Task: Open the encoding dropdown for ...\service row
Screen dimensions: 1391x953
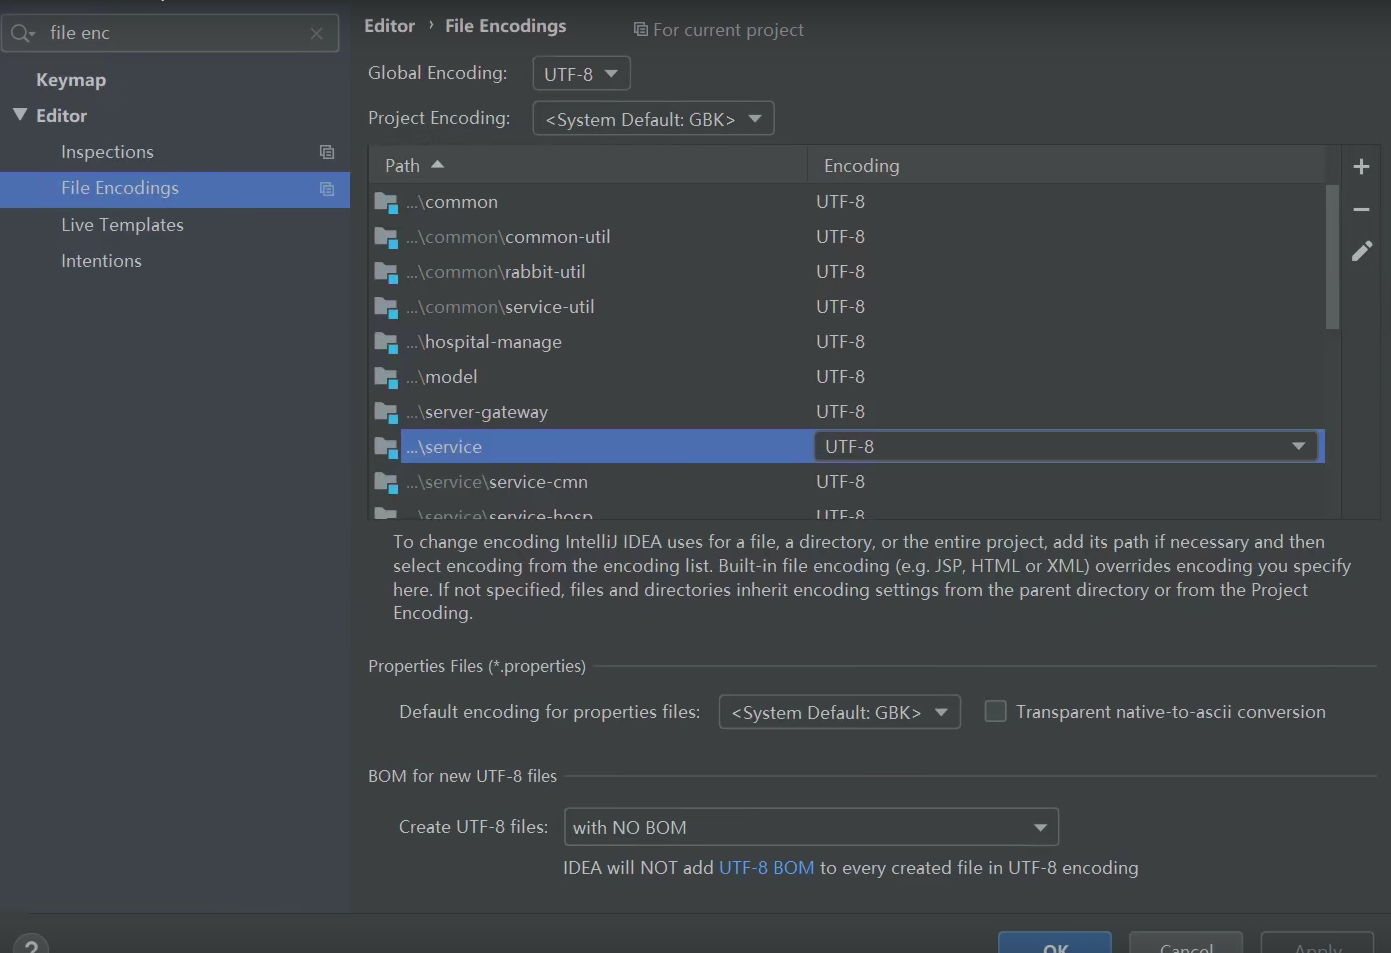Action: [x=1068, y=447]
